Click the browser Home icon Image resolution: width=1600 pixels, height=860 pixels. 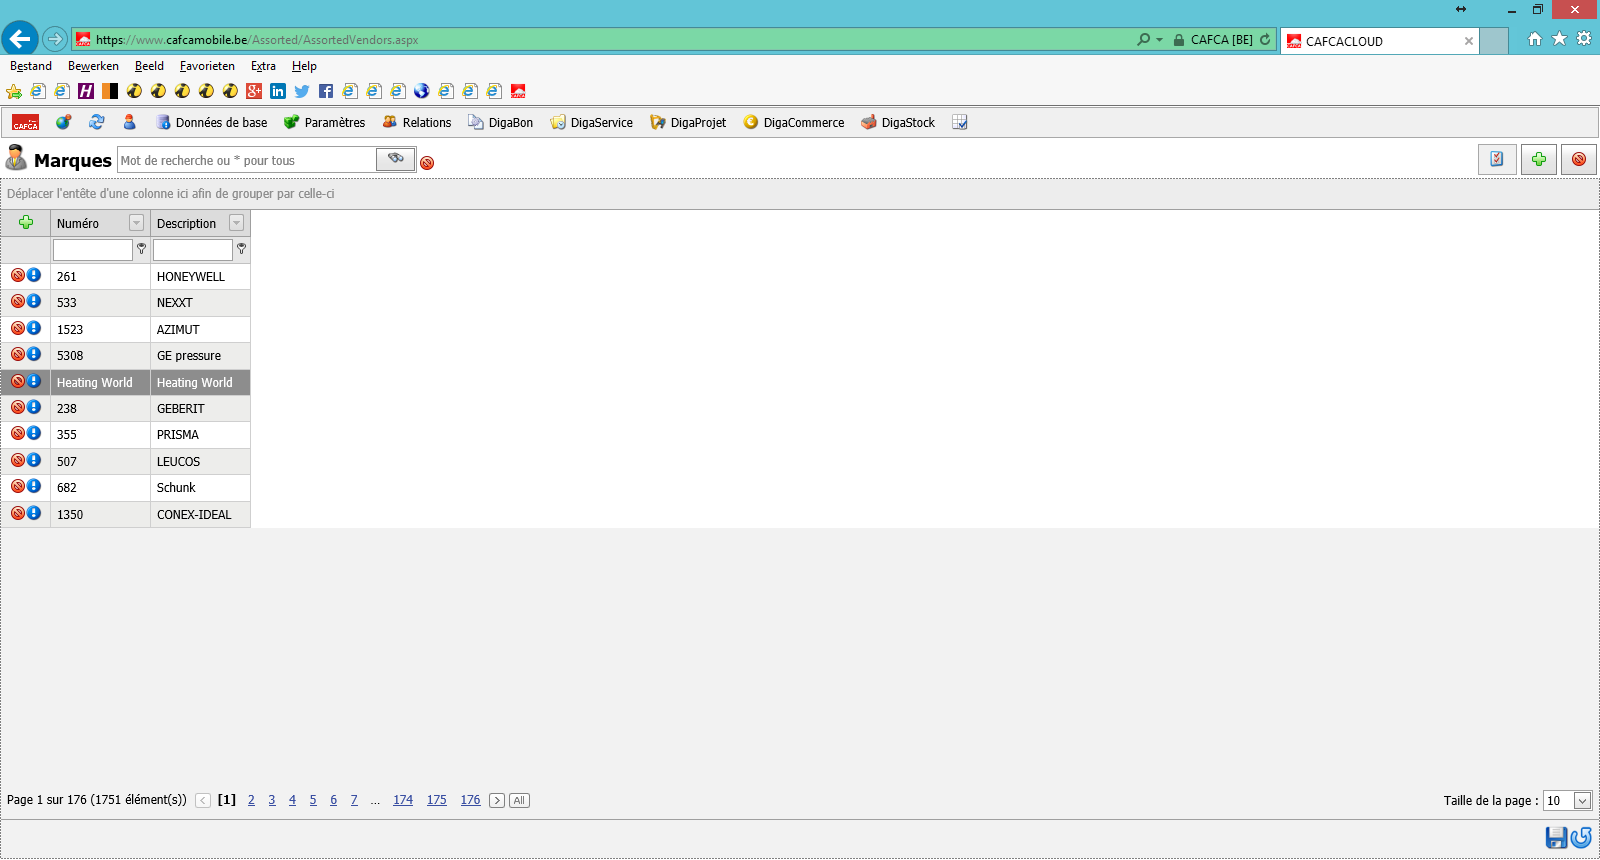[x=1535, y=39]
